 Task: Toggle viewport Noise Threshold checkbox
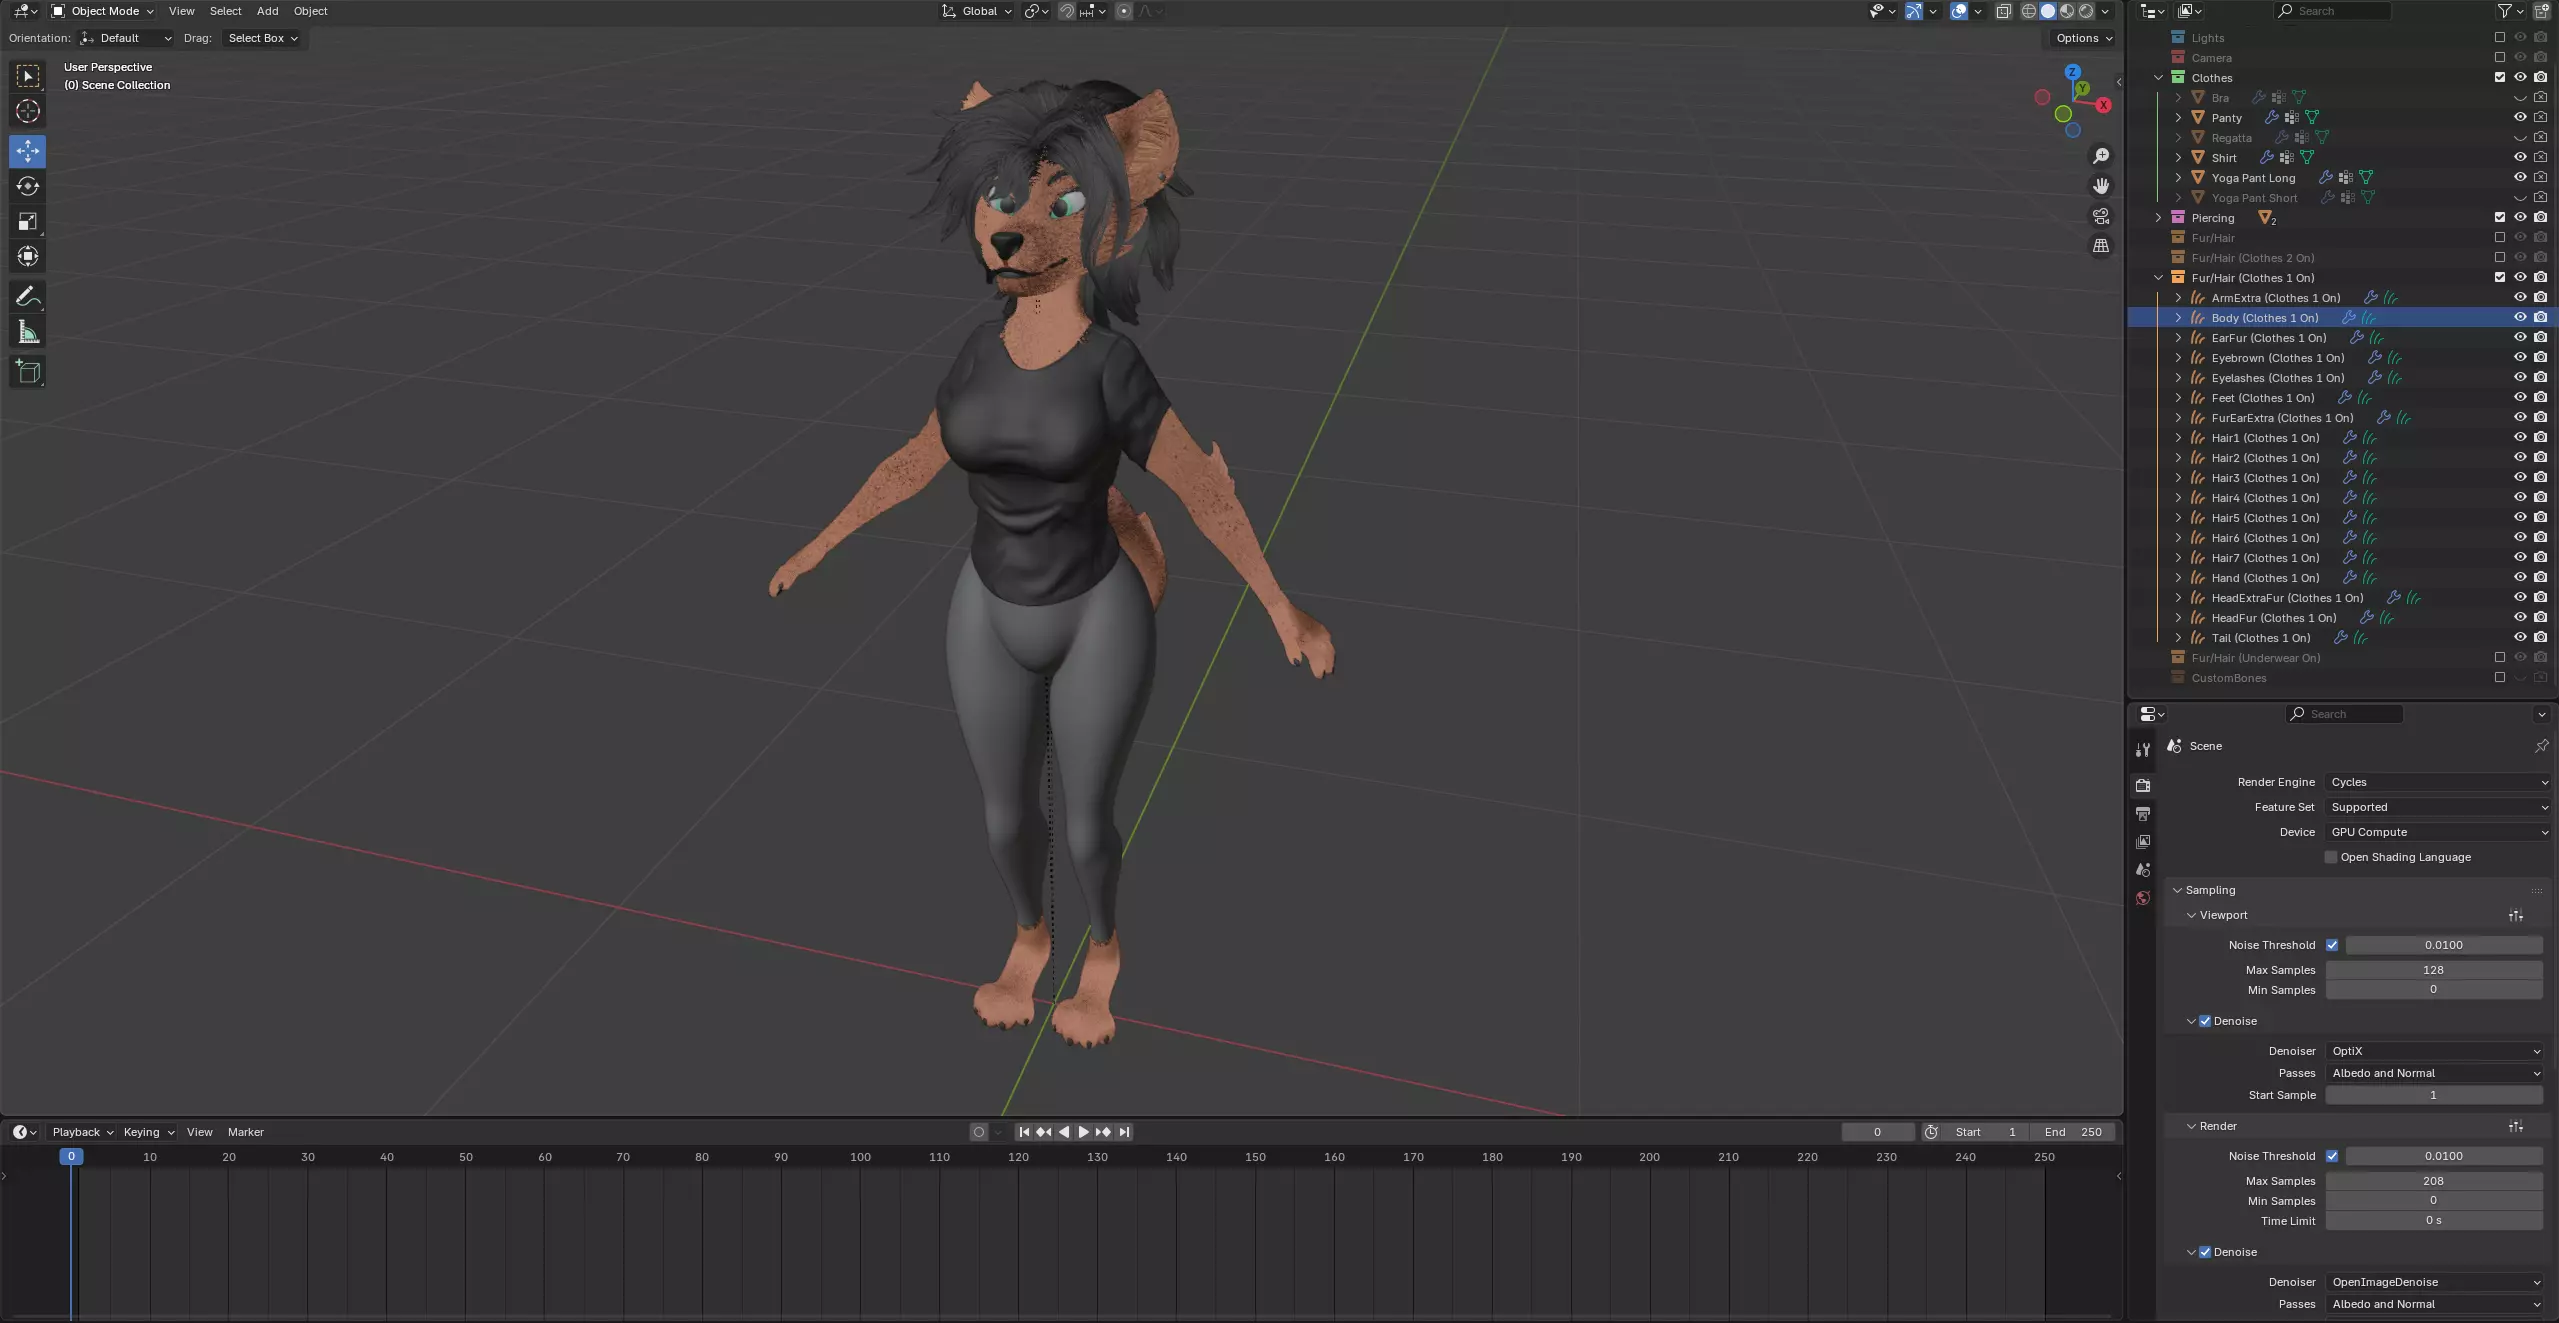click(x=2332, y=945)
